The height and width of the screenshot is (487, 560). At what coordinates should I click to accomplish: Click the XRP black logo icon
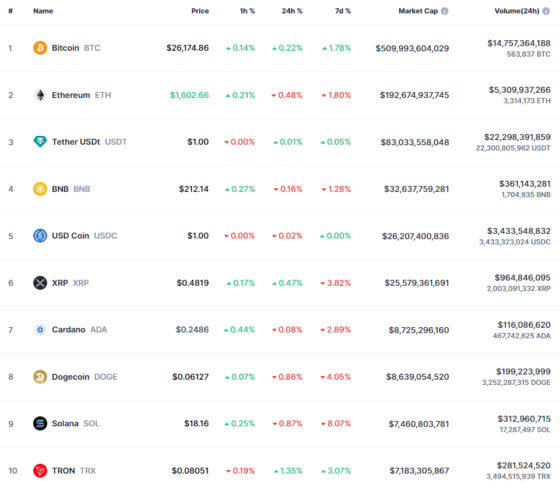tap(40, 283)
